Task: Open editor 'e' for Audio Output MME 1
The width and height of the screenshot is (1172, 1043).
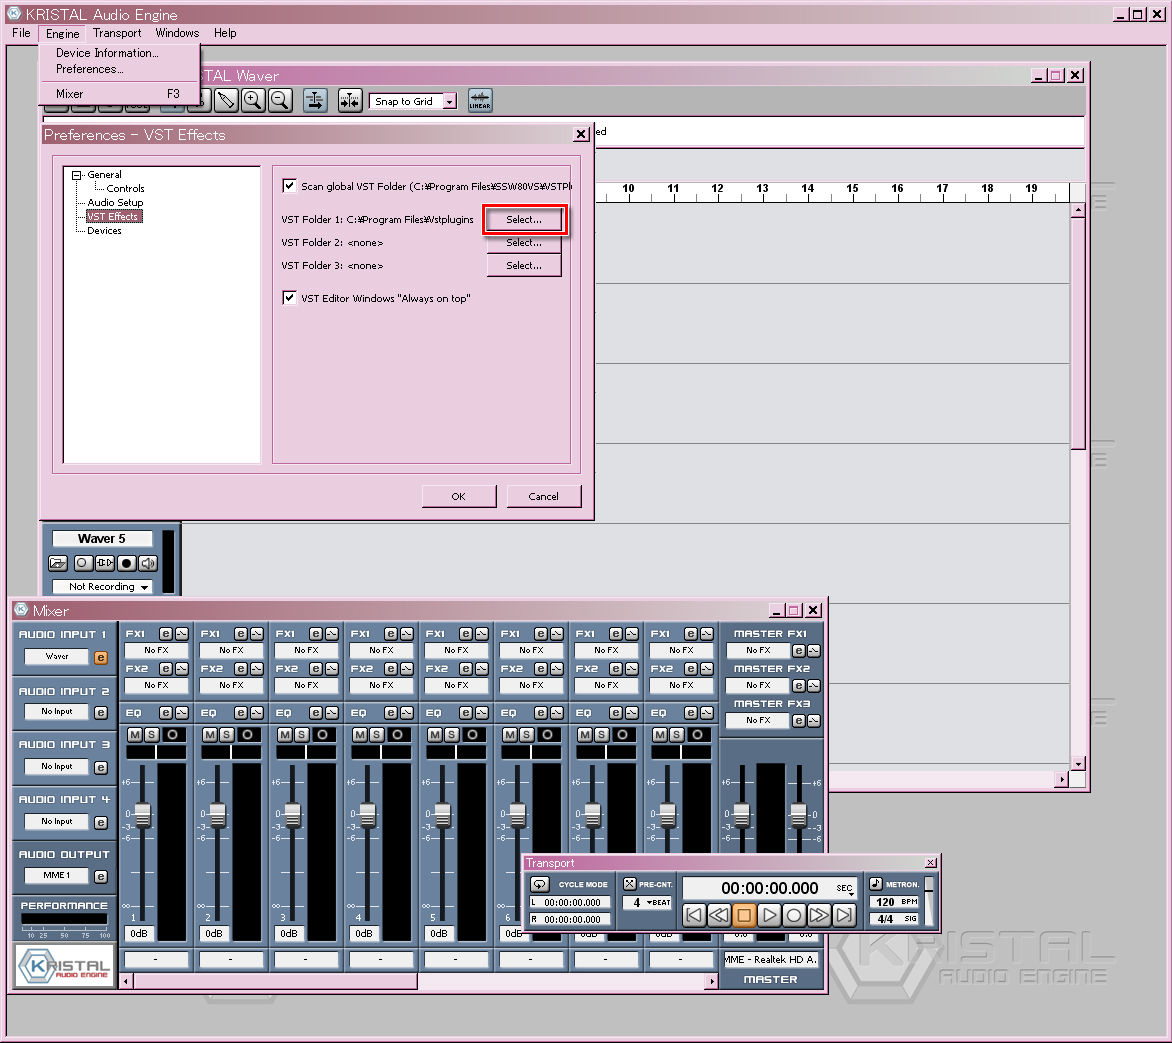Action: (x=100, y=876)
